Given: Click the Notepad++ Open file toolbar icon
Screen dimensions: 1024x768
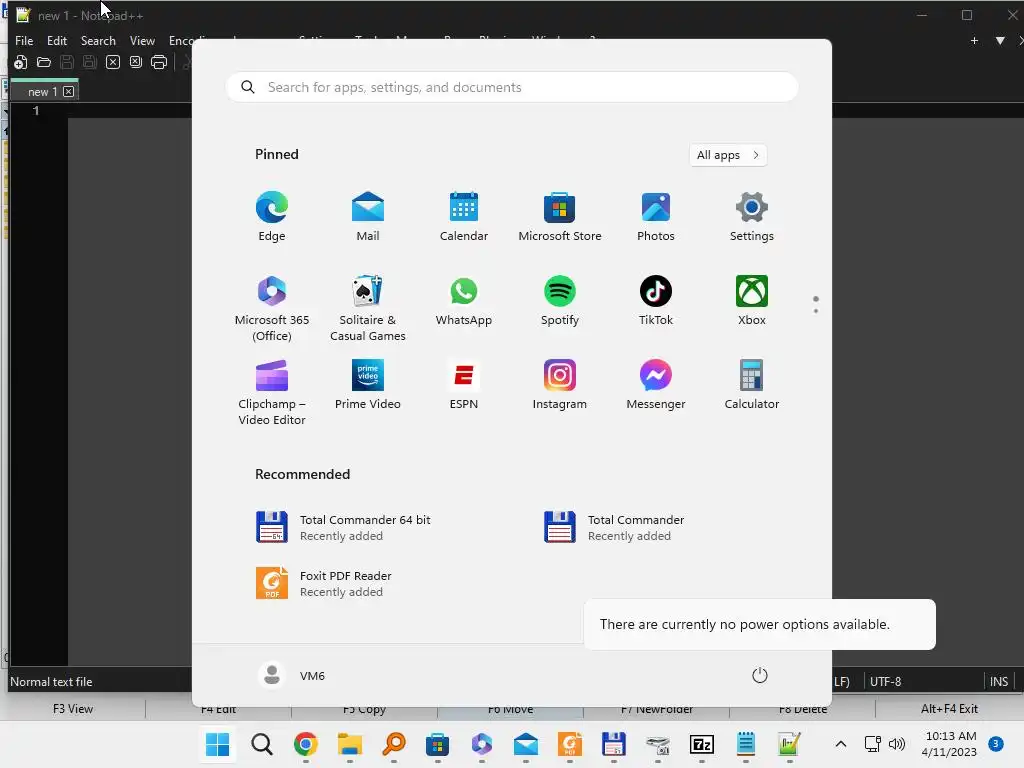Looking at the screenshot, I should pos(44,62).
